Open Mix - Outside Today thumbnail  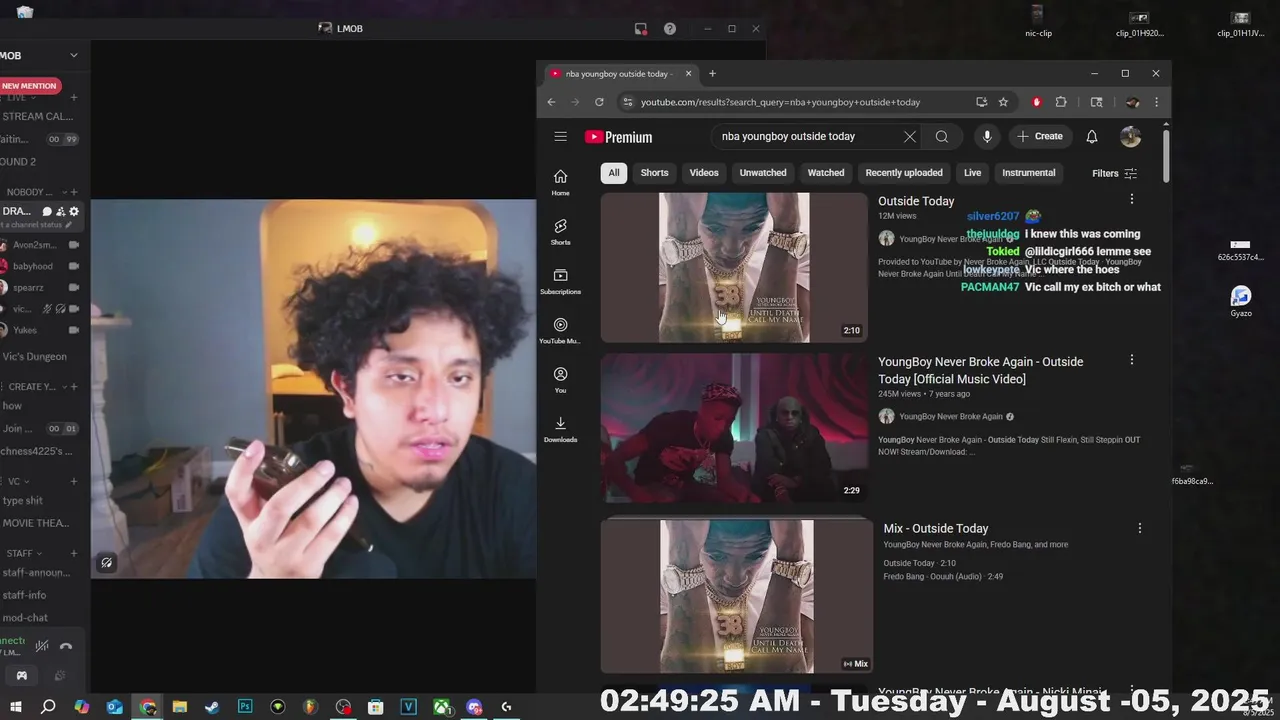coord(736,596)
